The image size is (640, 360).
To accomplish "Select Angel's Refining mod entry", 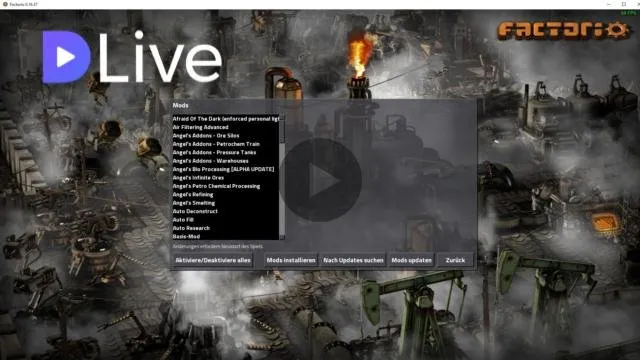I will (226, 194).
